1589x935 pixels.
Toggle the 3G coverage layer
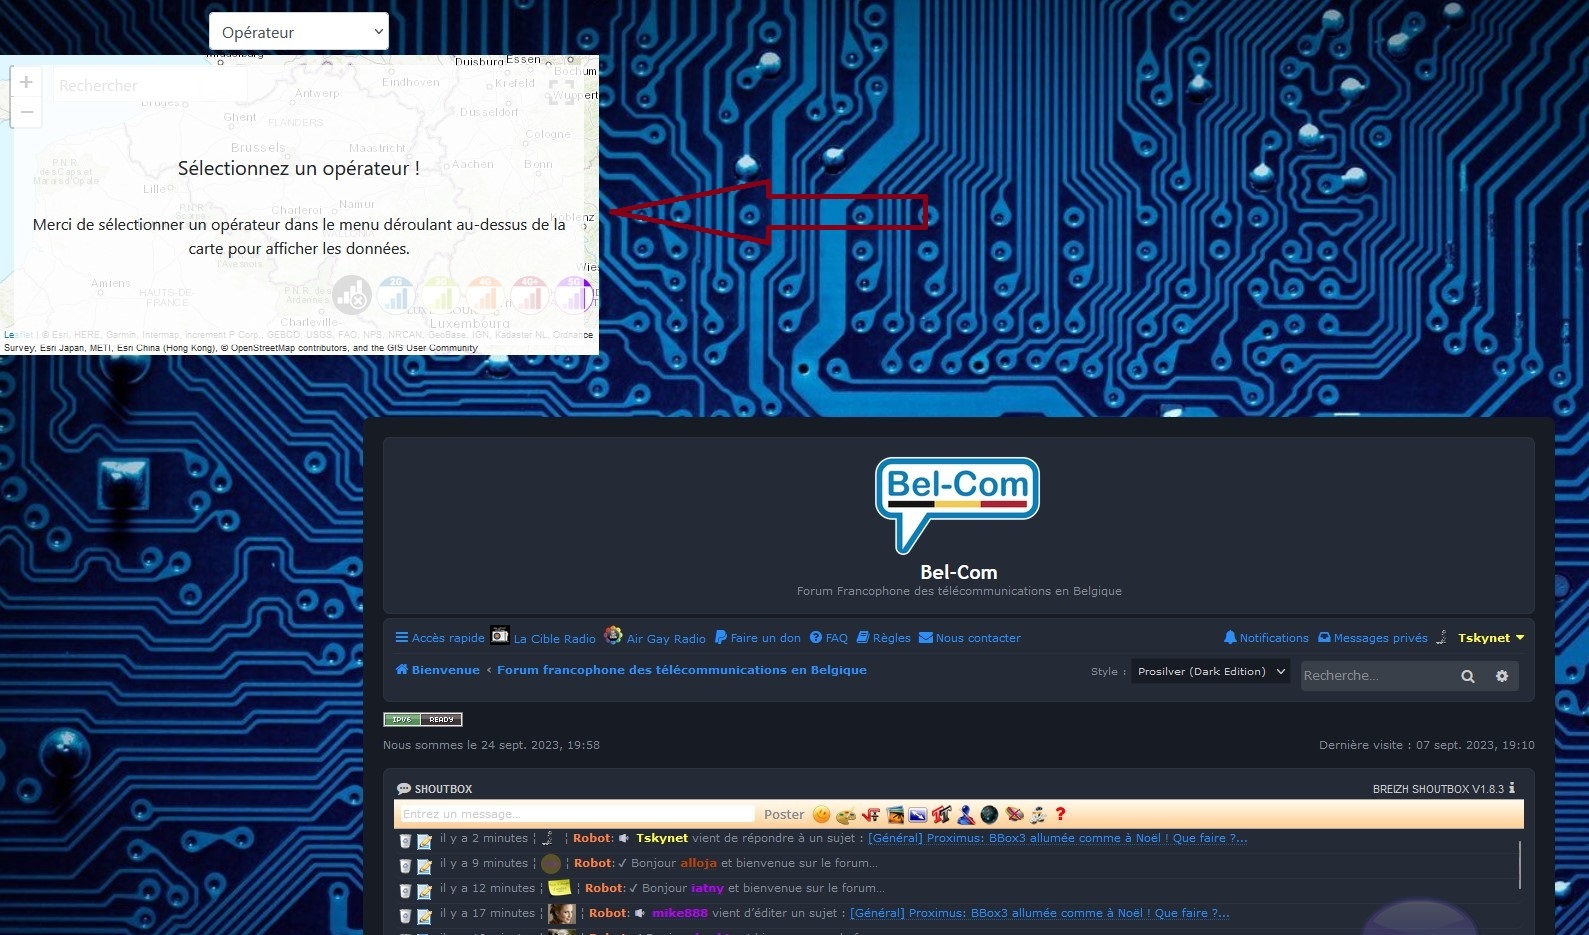click(441, 295)
